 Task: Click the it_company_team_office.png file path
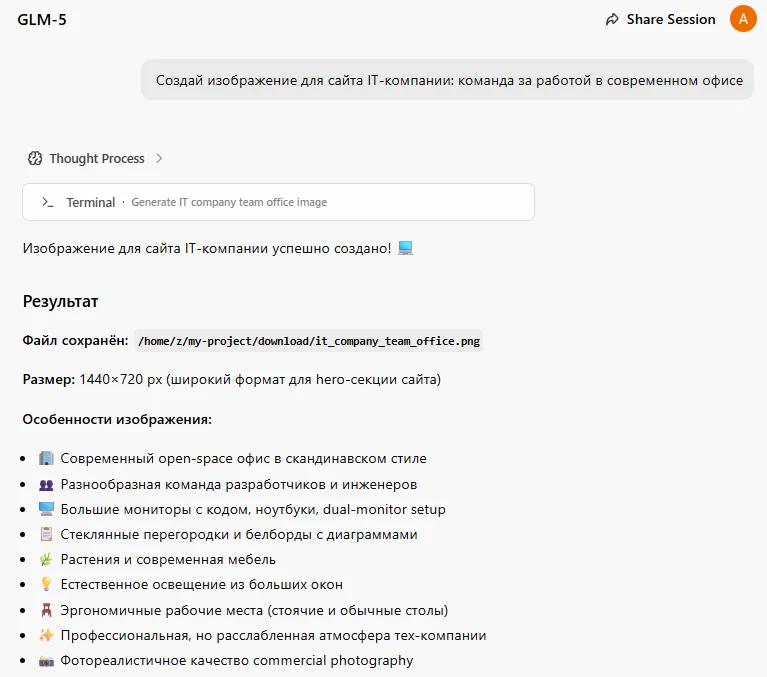pos(309,341)
